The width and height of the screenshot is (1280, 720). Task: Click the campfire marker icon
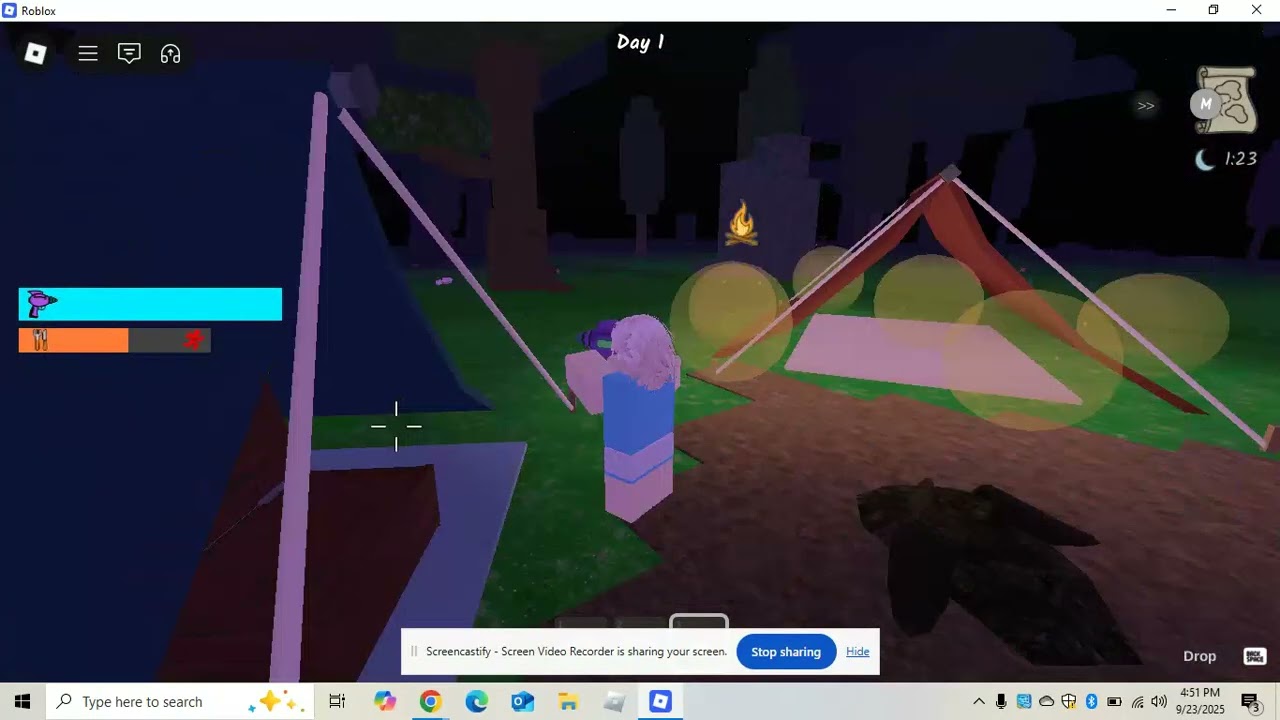tap(741, 223)
